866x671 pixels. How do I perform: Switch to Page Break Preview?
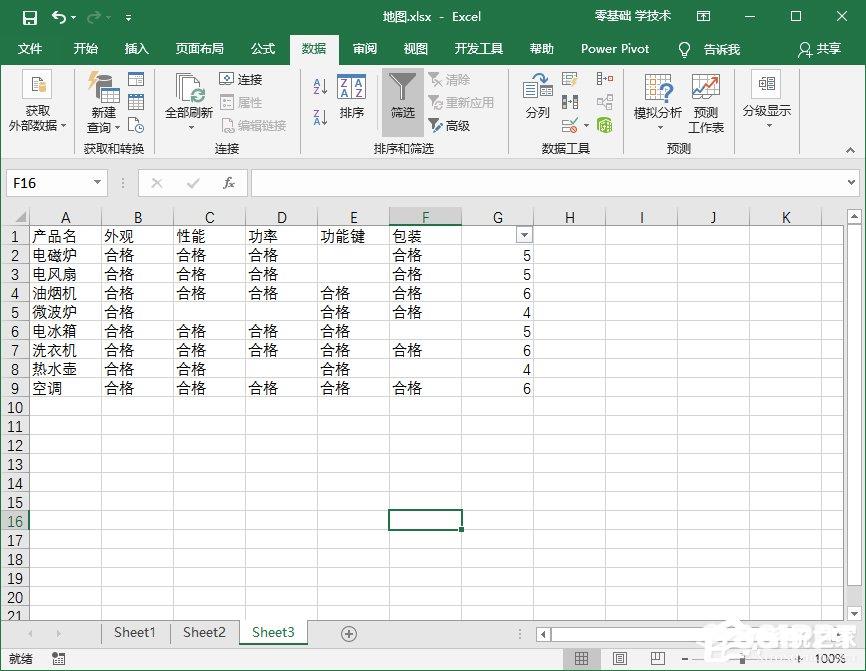tap(658, 659)
